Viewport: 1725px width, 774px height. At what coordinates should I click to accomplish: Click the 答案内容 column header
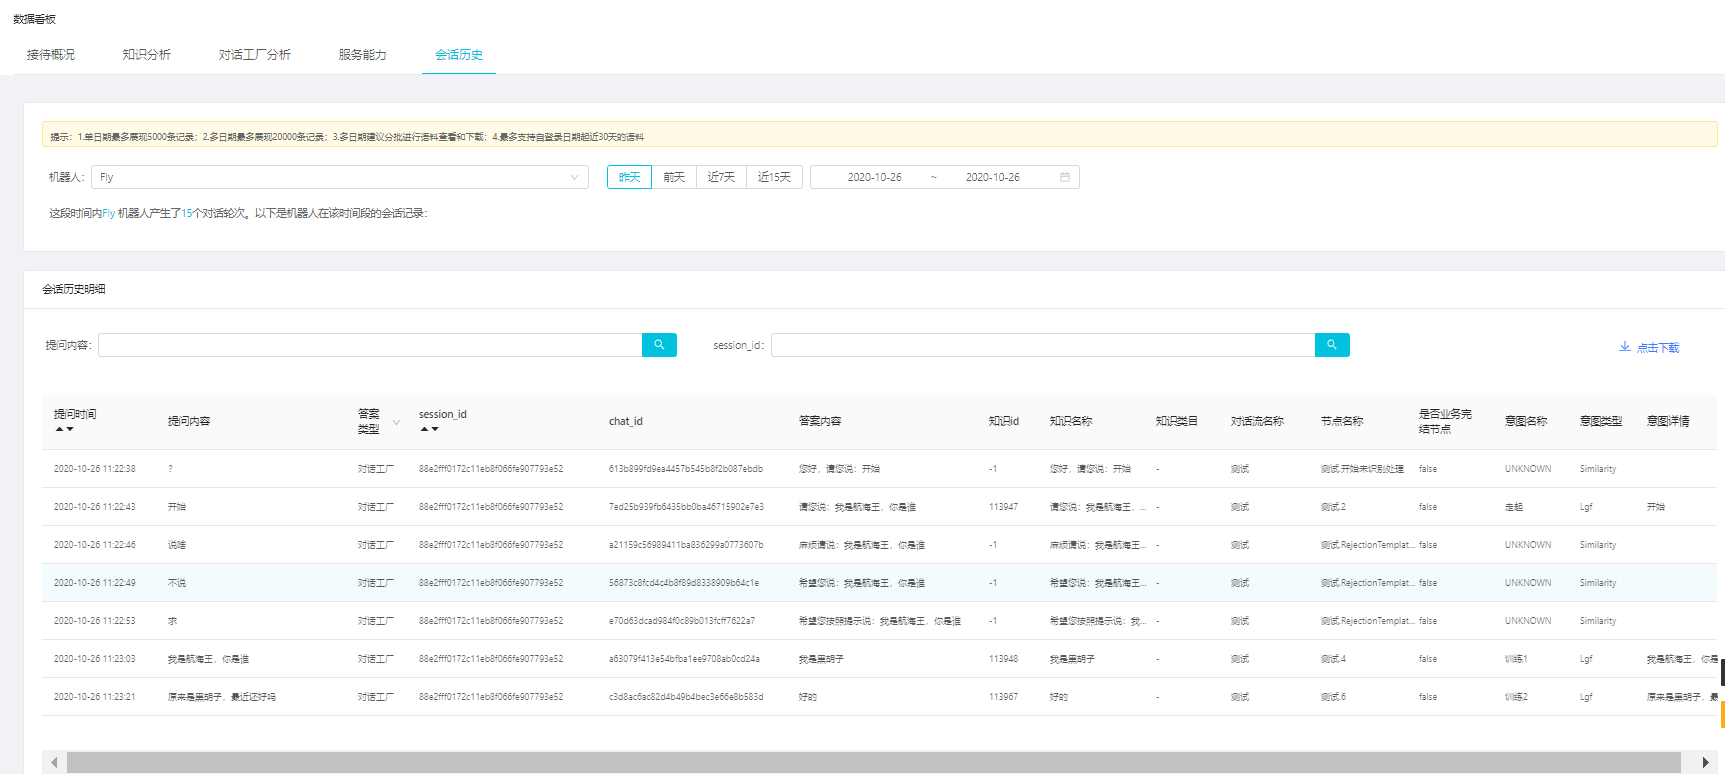pyautogui.click(x=820, y=421)
